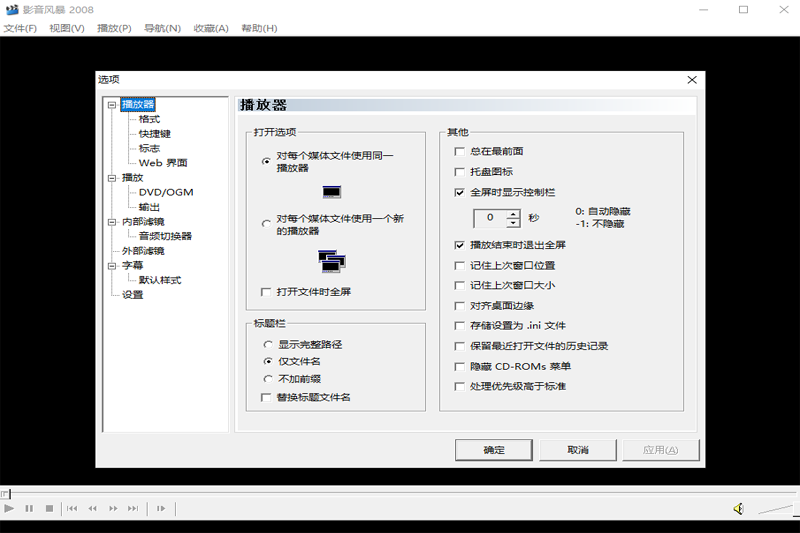Click the 取消 button
The image size is (800, 533).
[x=578, y=450]
